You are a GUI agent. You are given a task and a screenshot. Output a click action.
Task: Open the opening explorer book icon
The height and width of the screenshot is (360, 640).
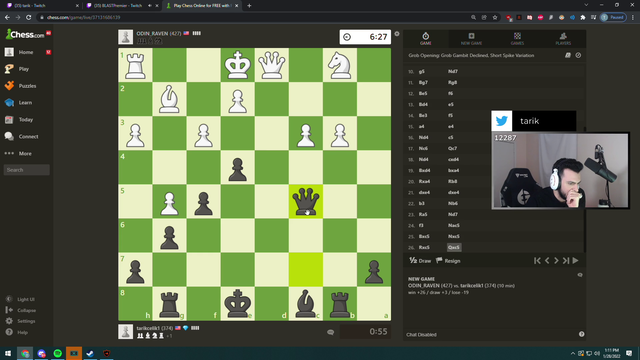tap(568, 55)
